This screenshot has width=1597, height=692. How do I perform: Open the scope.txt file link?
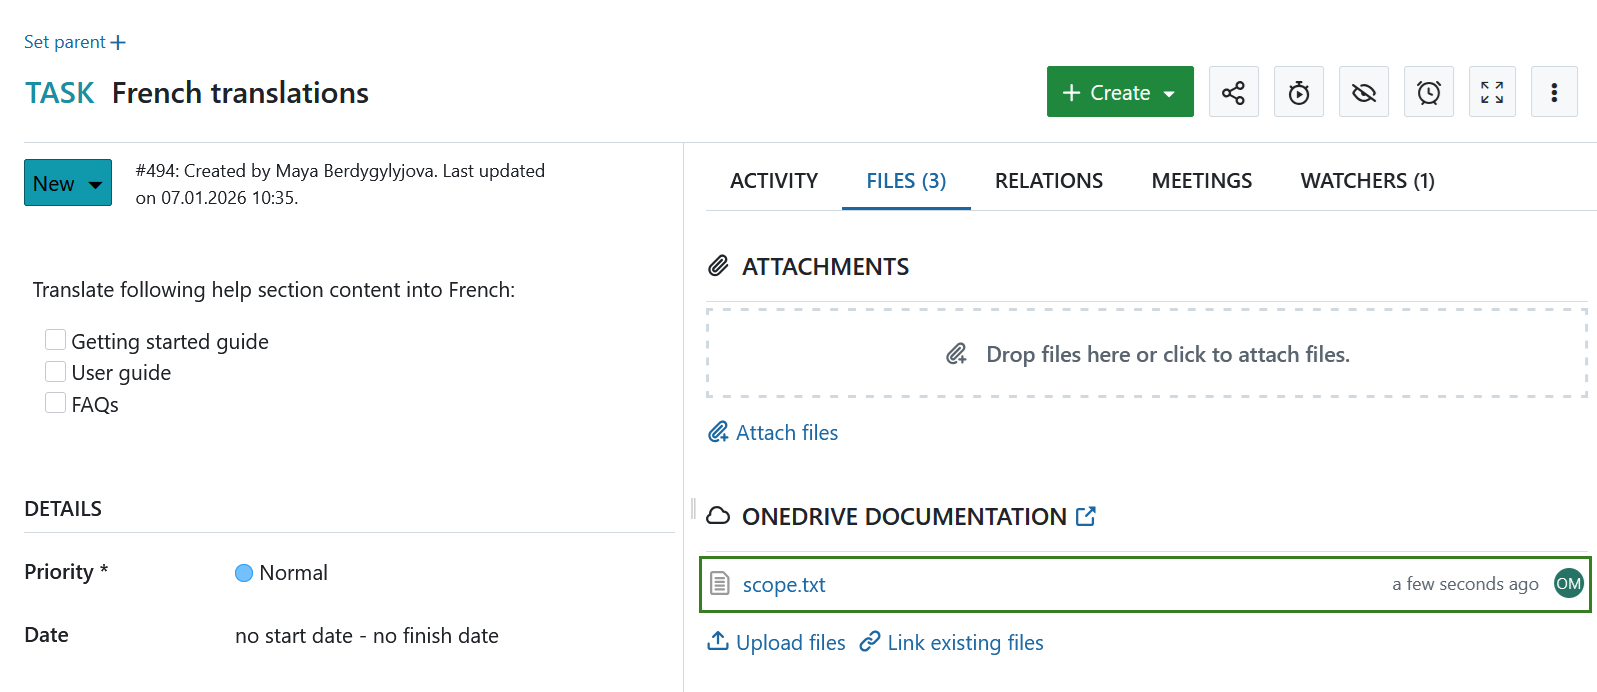pyautogui.click(x=784, y=584)
